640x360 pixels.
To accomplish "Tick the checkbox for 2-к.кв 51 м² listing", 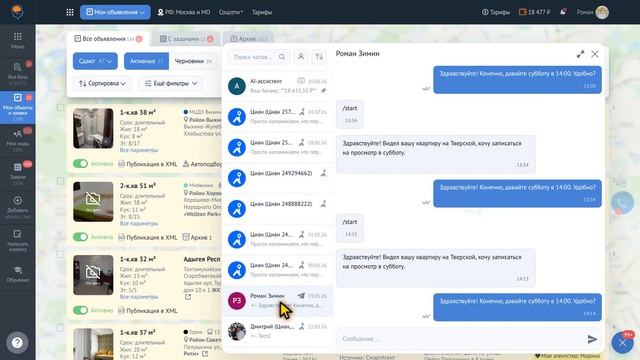I will [60, 181].
